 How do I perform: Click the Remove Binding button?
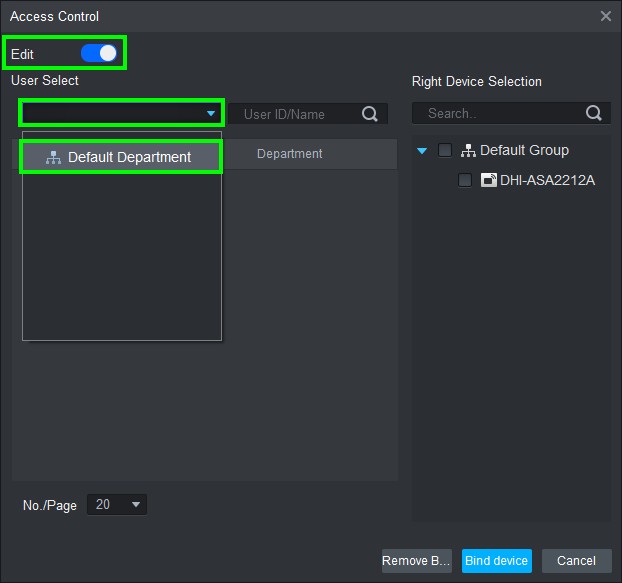[416, 561]
